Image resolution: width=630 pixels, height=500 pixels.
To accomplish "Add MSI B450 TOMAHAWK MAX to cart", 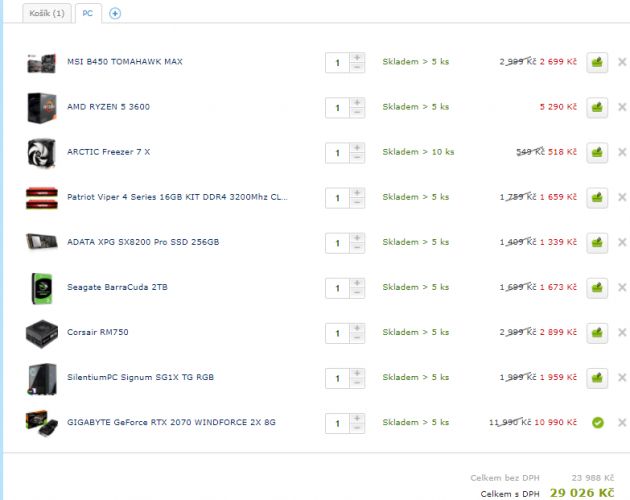I will point(597,62).
